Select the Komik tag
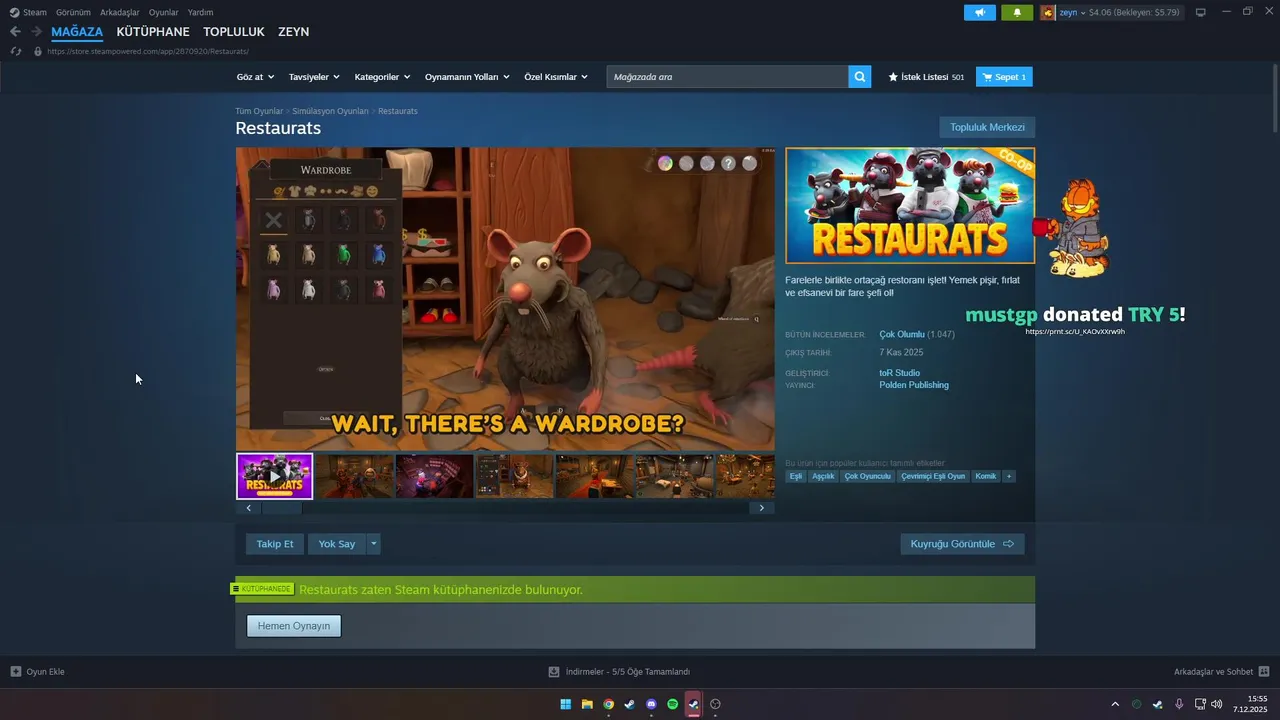 pos(986,476)
